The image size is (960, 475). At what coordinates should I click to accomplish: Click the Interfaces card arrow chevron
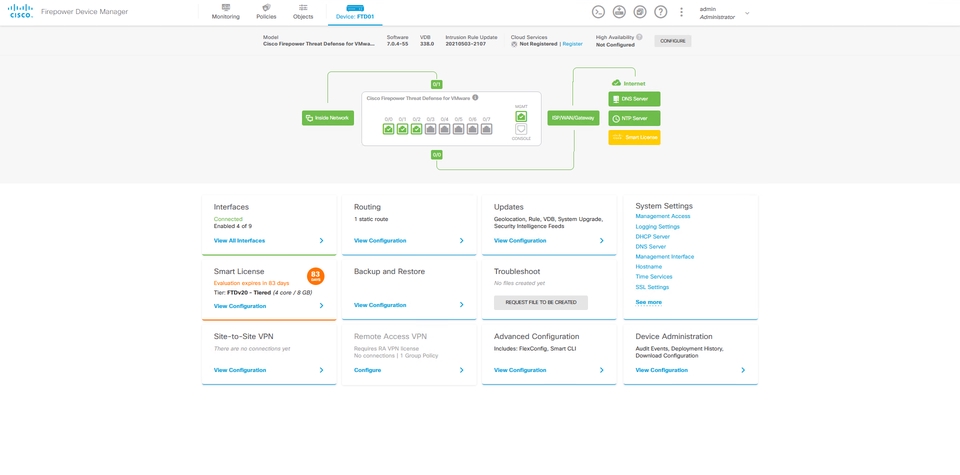click(x=321, y=241)
